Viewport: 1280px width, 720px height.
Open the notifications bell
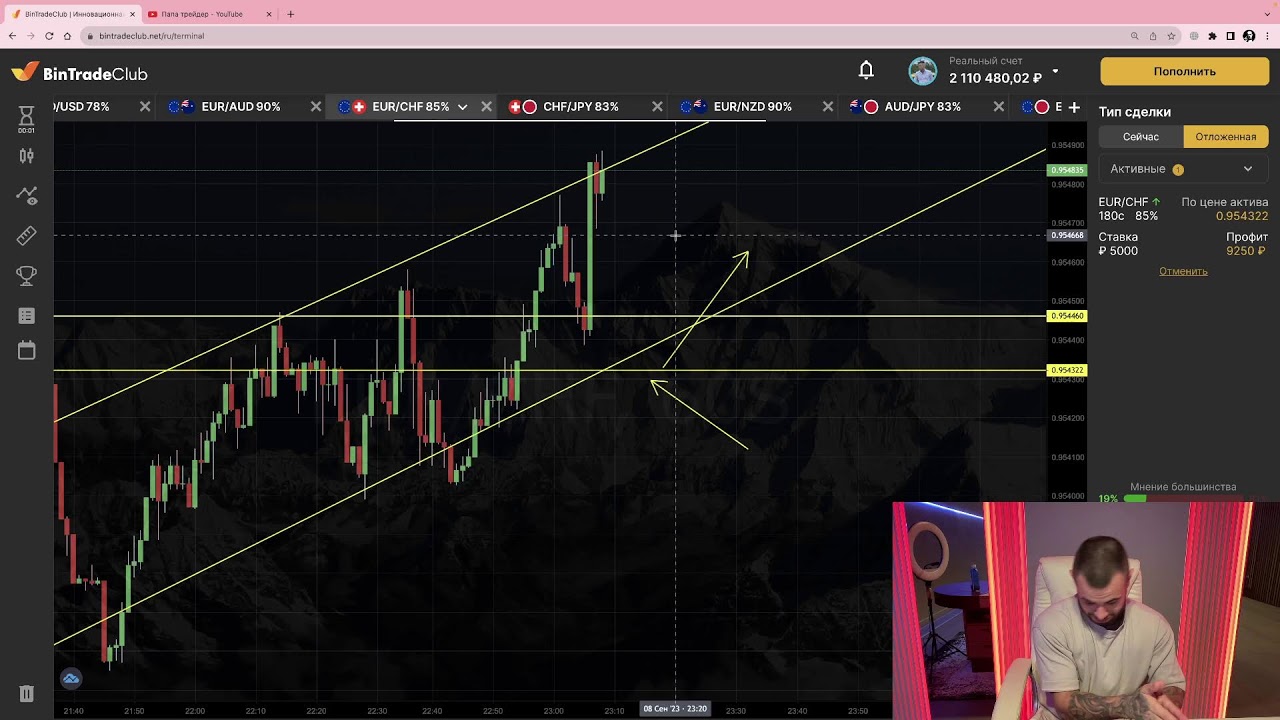[866, 71]
